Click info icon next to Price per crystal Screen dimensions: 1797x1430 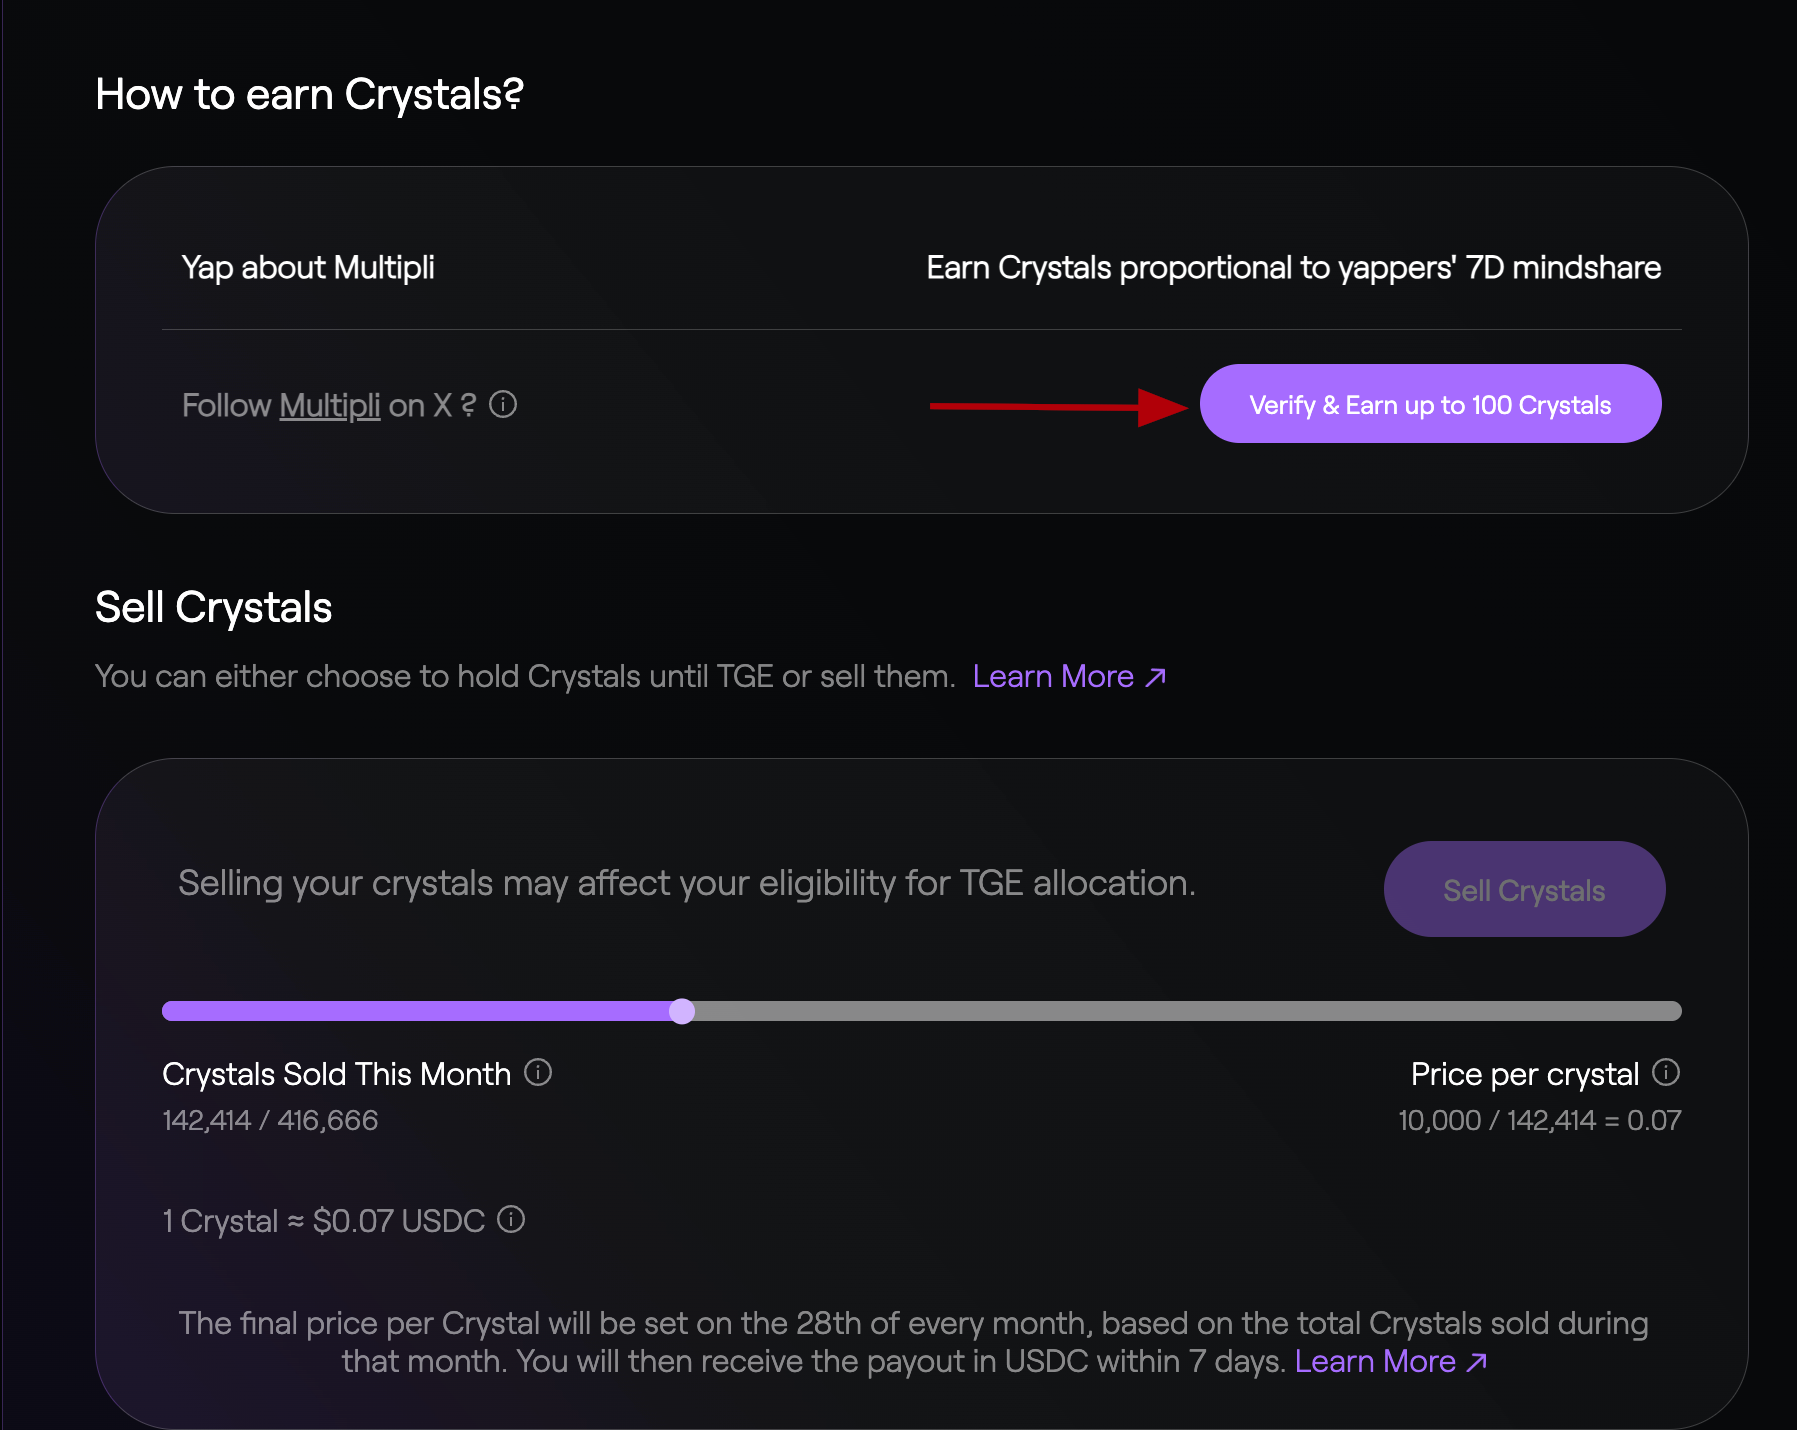pyautogui.click(x=1666, y=1073)
